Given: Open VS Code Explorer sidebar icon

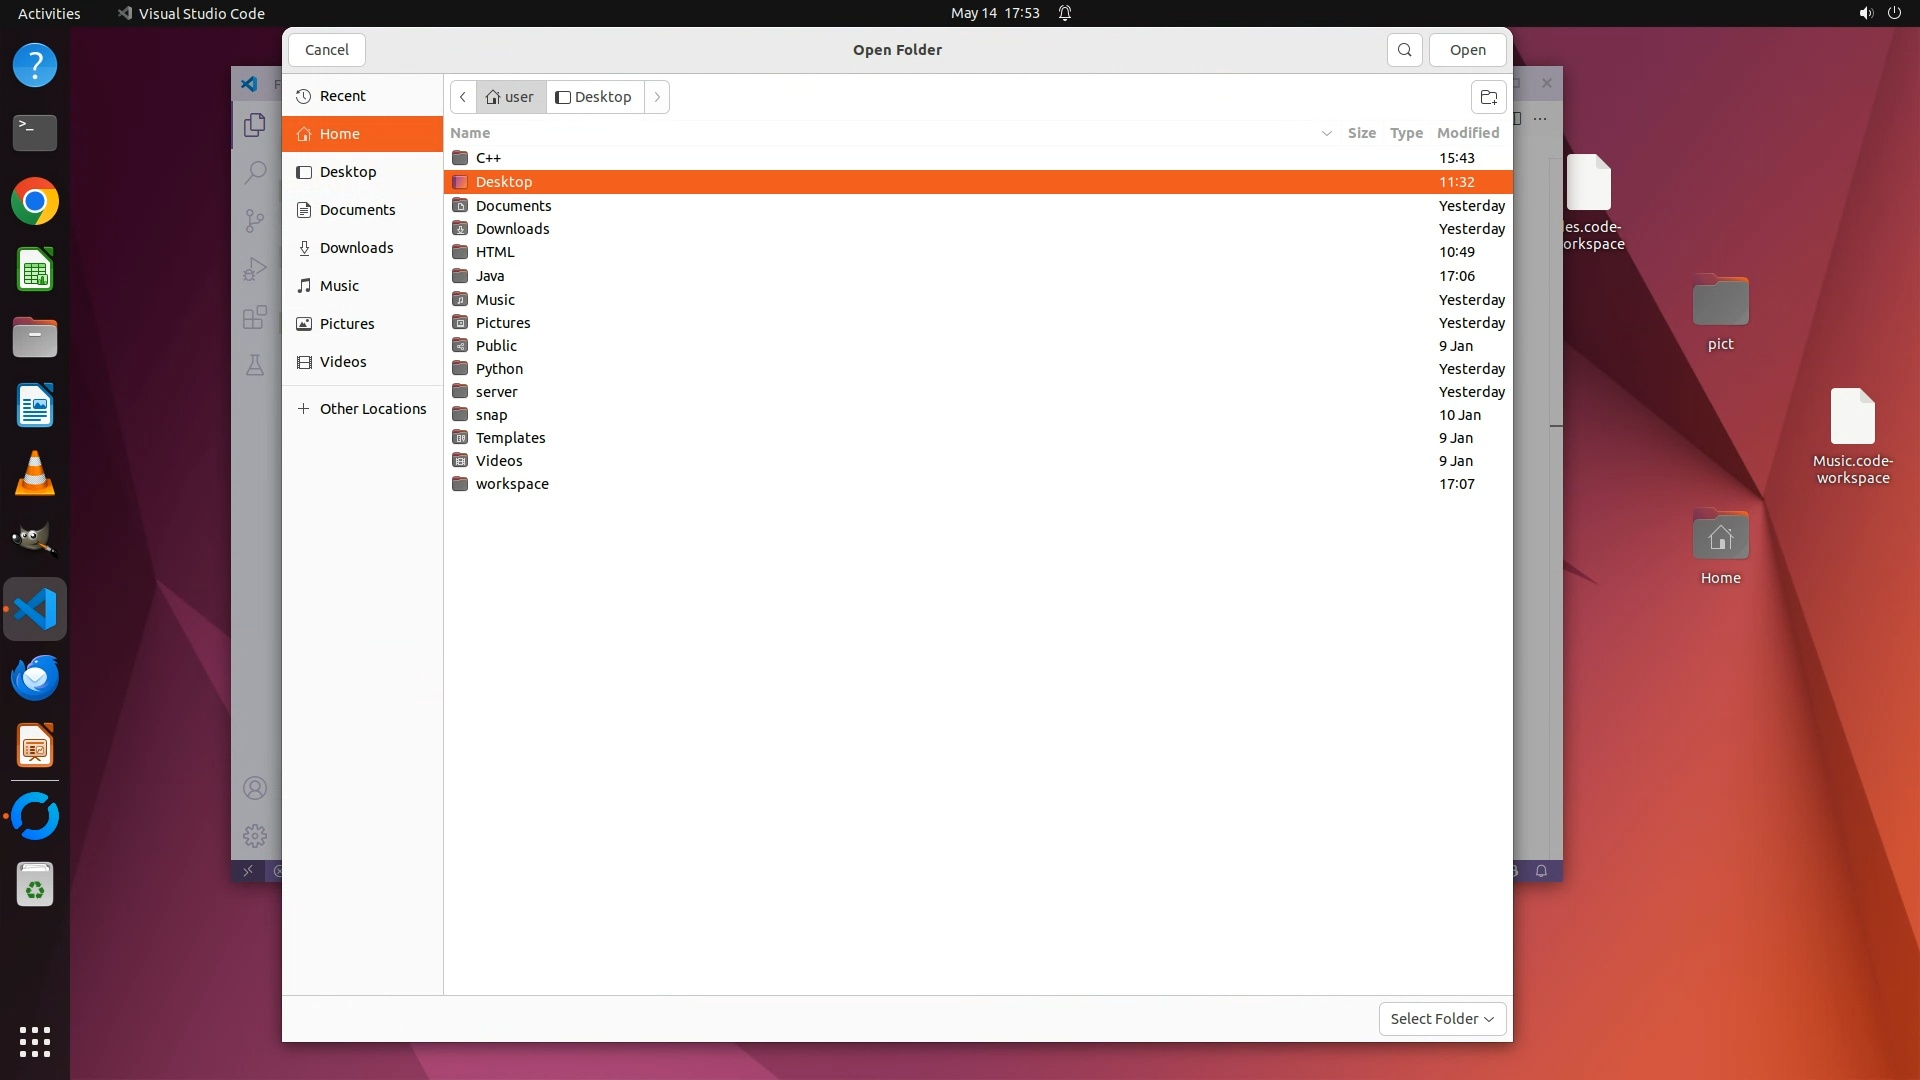Looking at the screenshot, I should coord(255,125).
